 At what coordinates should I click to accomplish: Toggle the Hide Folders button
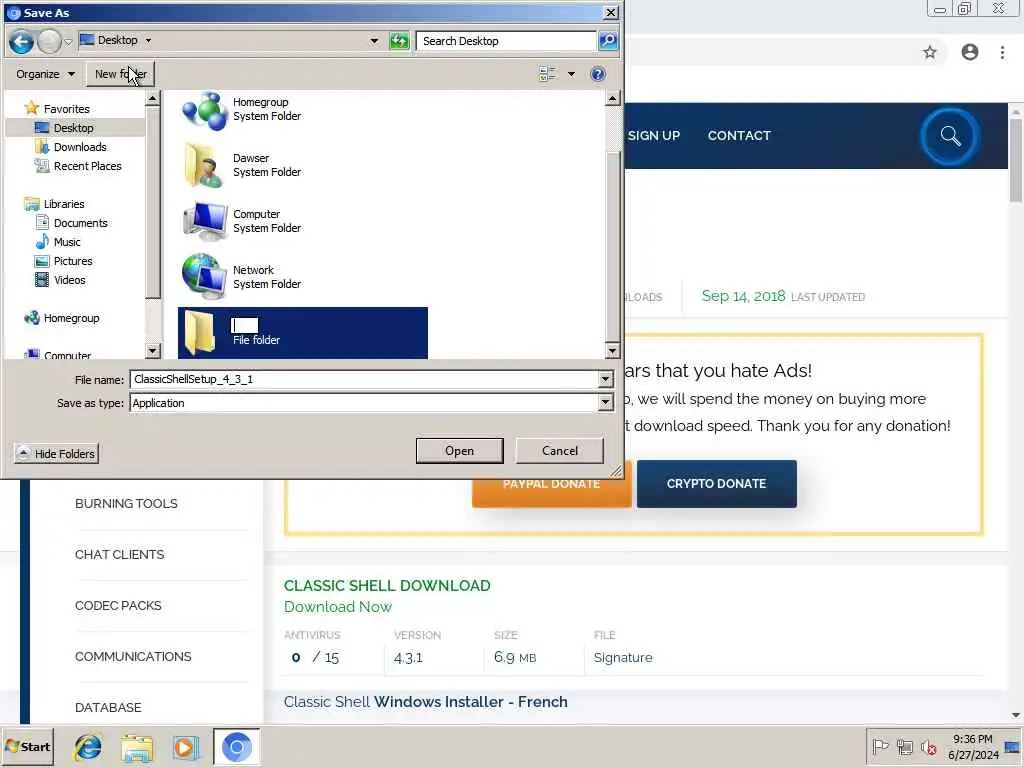(x=56, y=453)
